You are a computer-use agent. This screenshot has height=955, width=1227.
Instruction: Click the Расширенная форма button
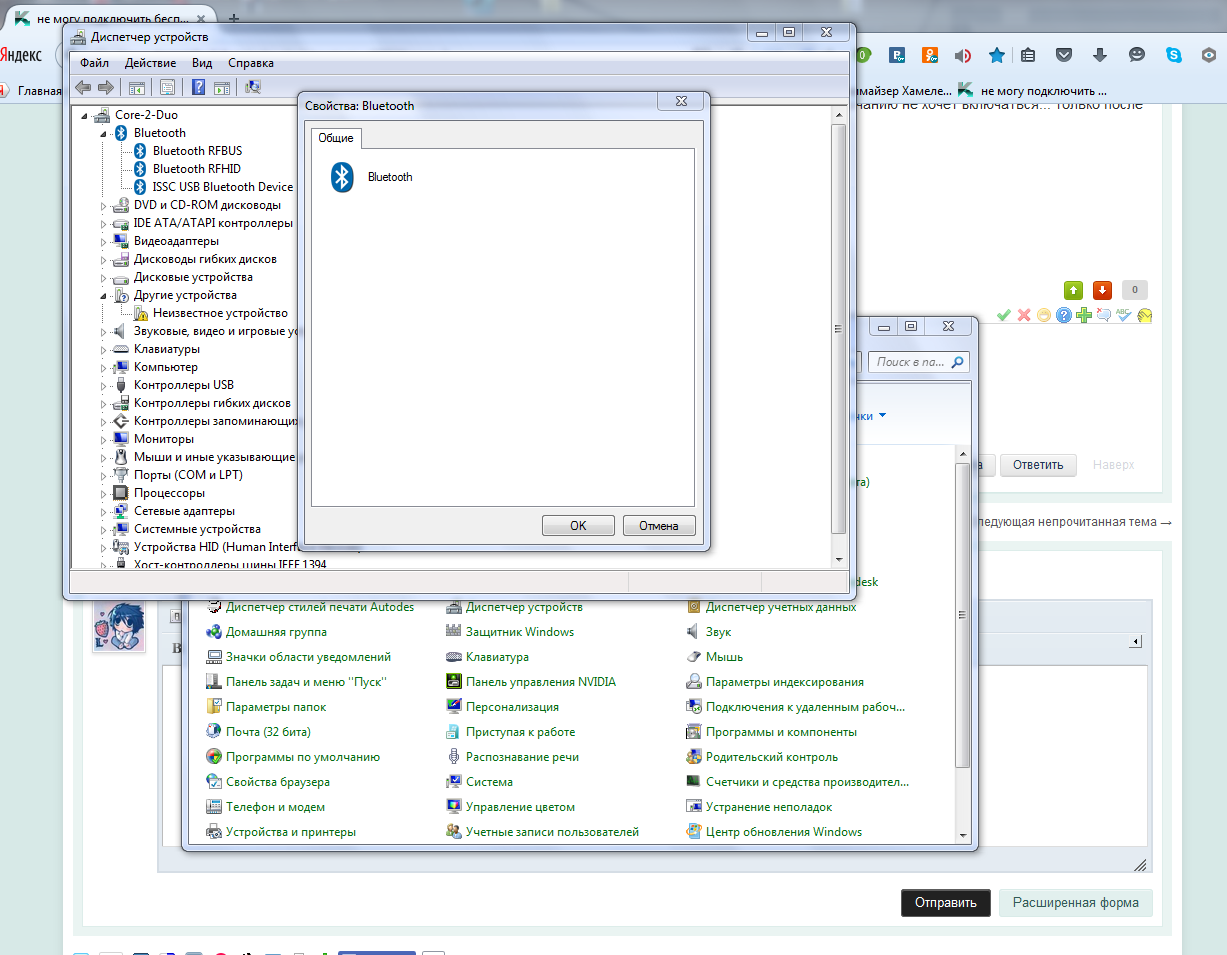[1076, 902]
